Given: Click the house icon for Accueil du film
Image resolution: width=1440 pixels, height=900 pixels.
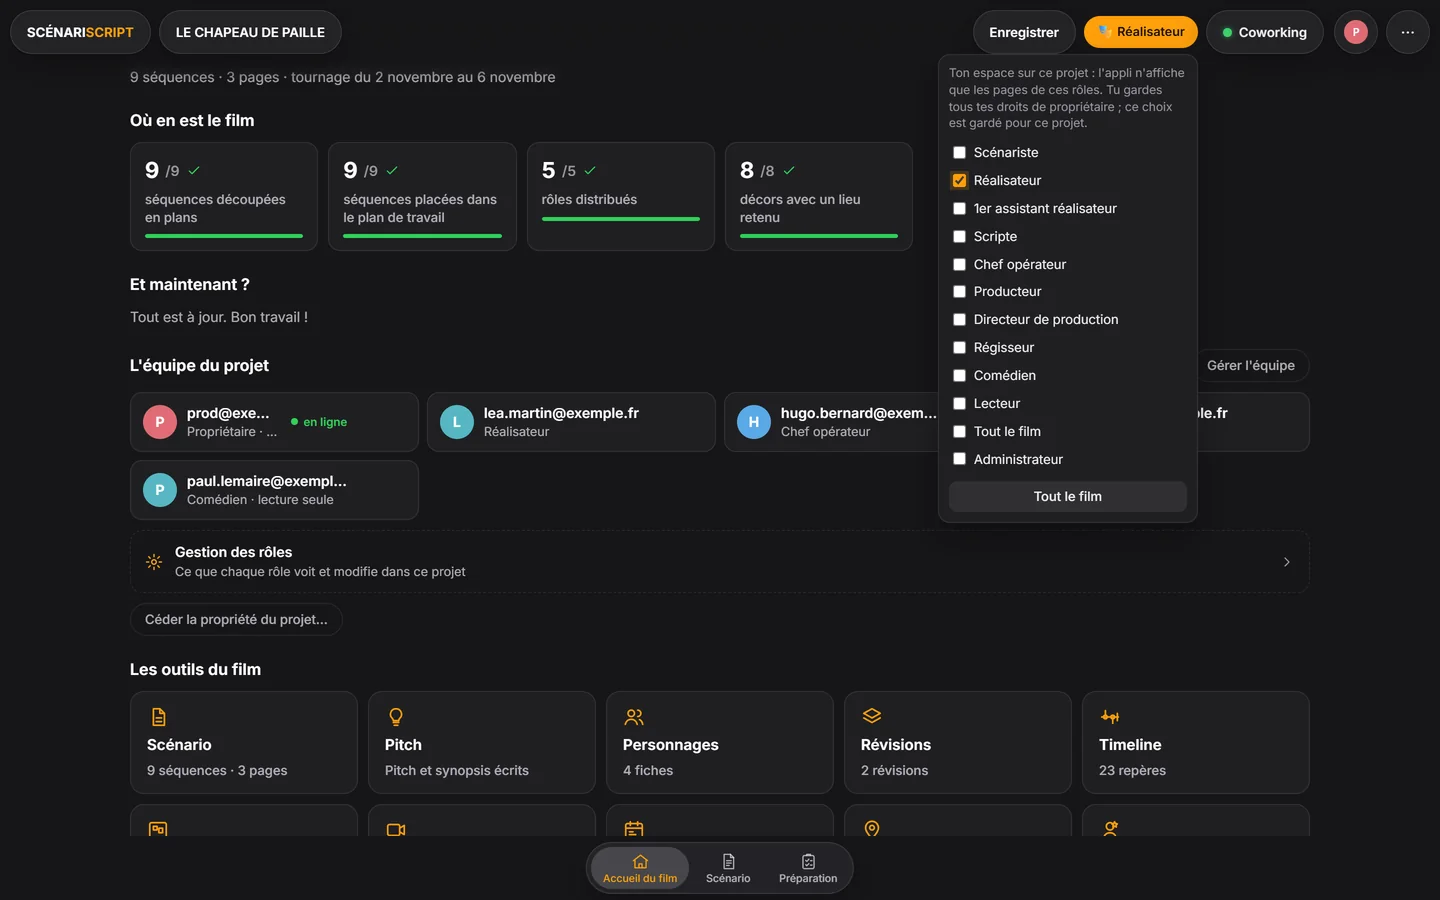Looking at the screenshot, I should (x=640, y=862).
